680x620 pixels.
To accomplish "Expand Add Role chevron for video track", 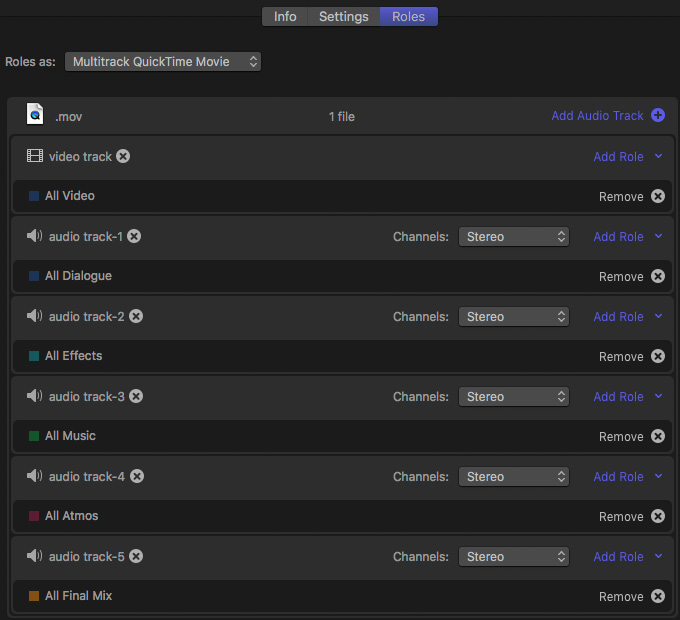I will point(658,156).
